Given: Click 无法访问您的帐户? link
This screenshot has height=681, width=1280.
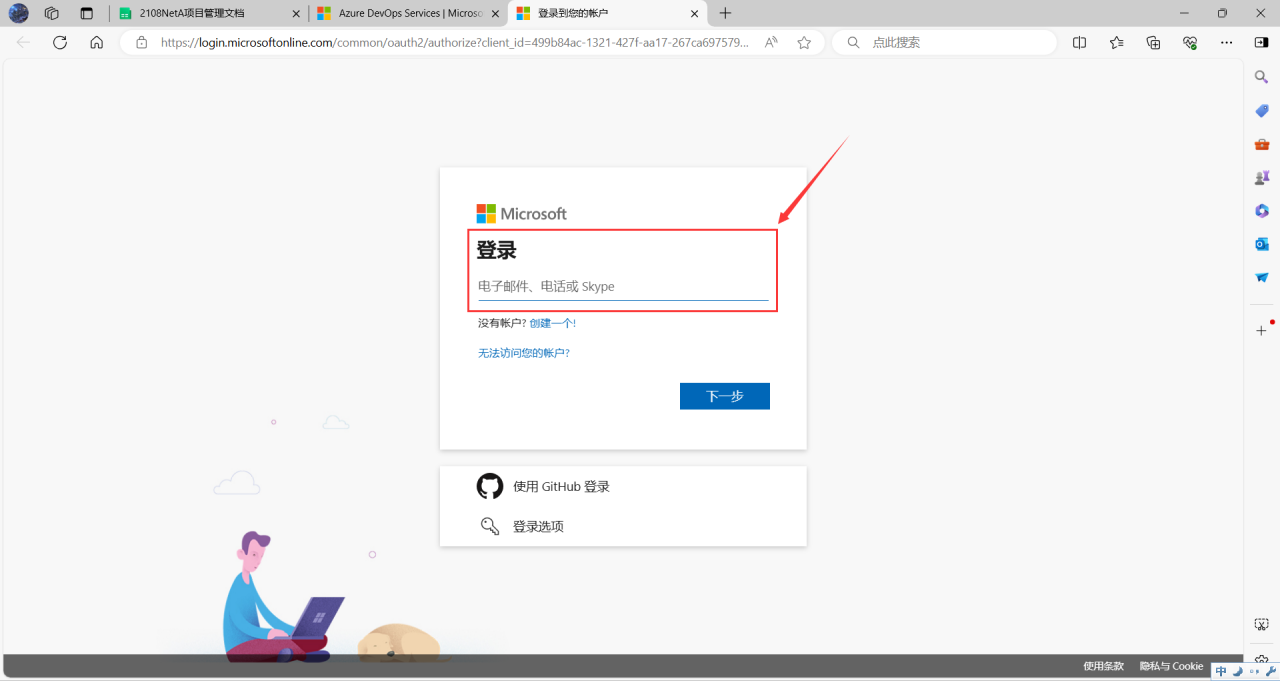Looking at the screenshot, I should click(524, 353).
